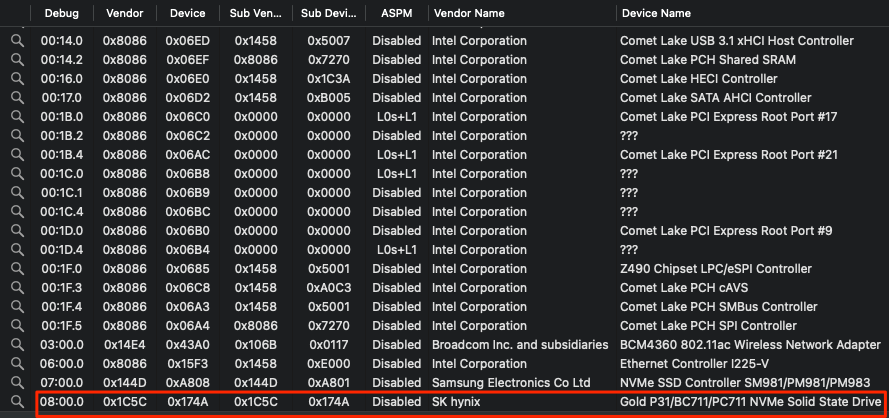The width and height of the screenshot is (889, 418).
Task: Click device ID 0x0685 cell
Action: click(x=188, y=269)
